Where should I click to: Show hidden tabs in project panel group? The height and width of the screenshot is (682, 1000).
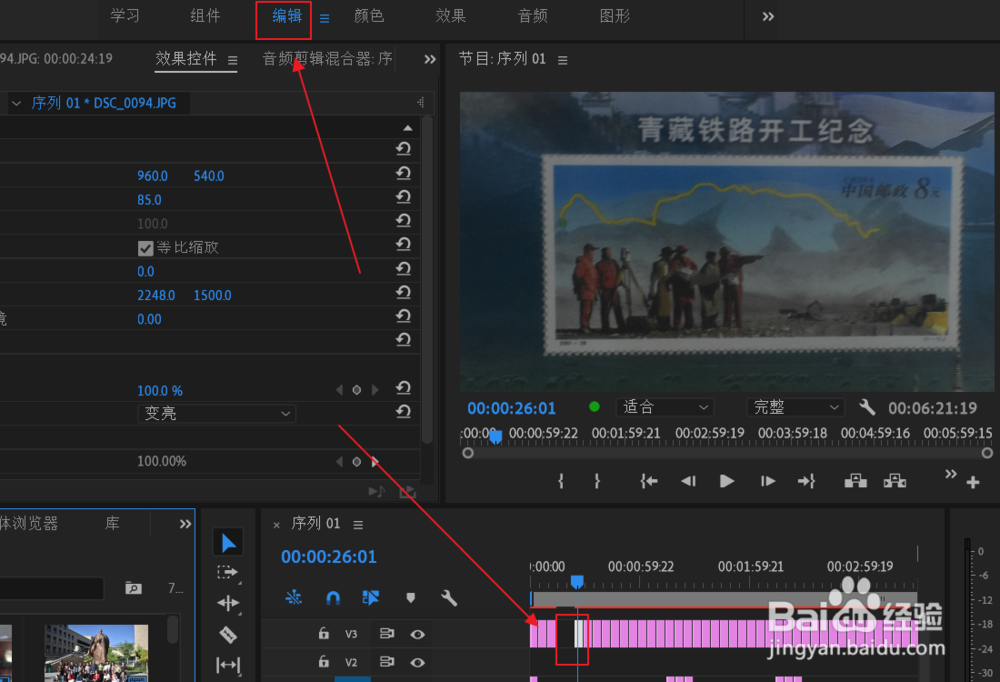click(x=185, y=524)
